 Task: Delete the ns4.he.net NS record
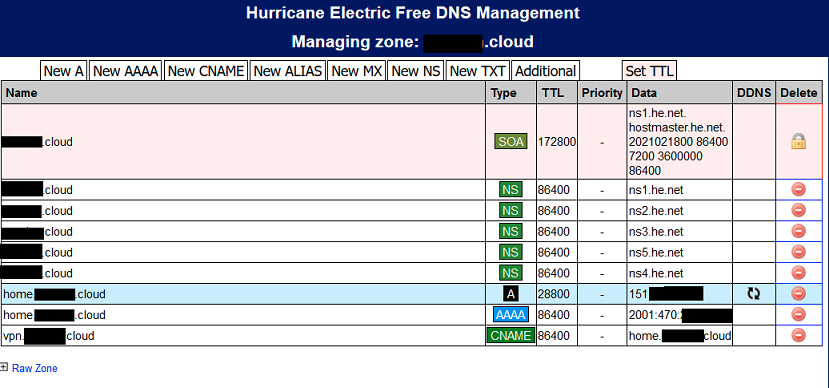pos(798,273)
